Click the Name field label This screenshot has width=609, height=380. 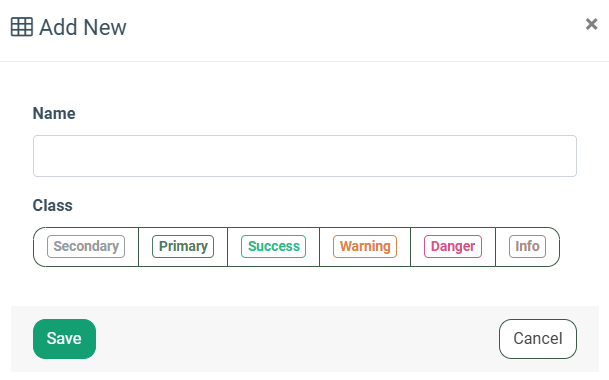[54, 113]
